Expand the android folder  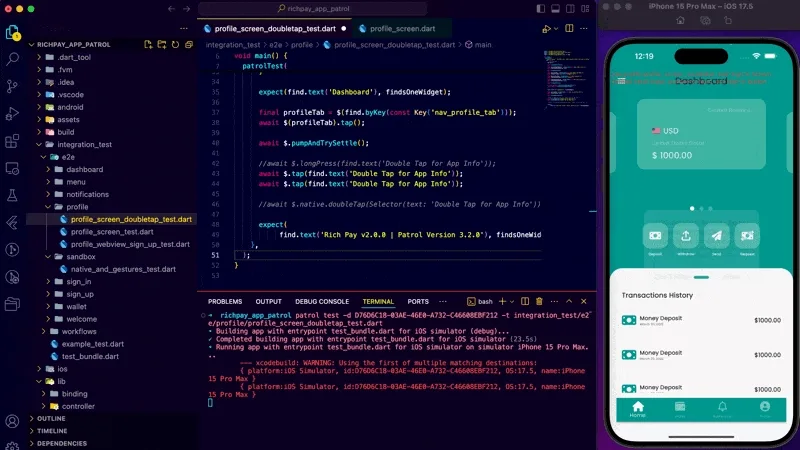pos(70,107)
